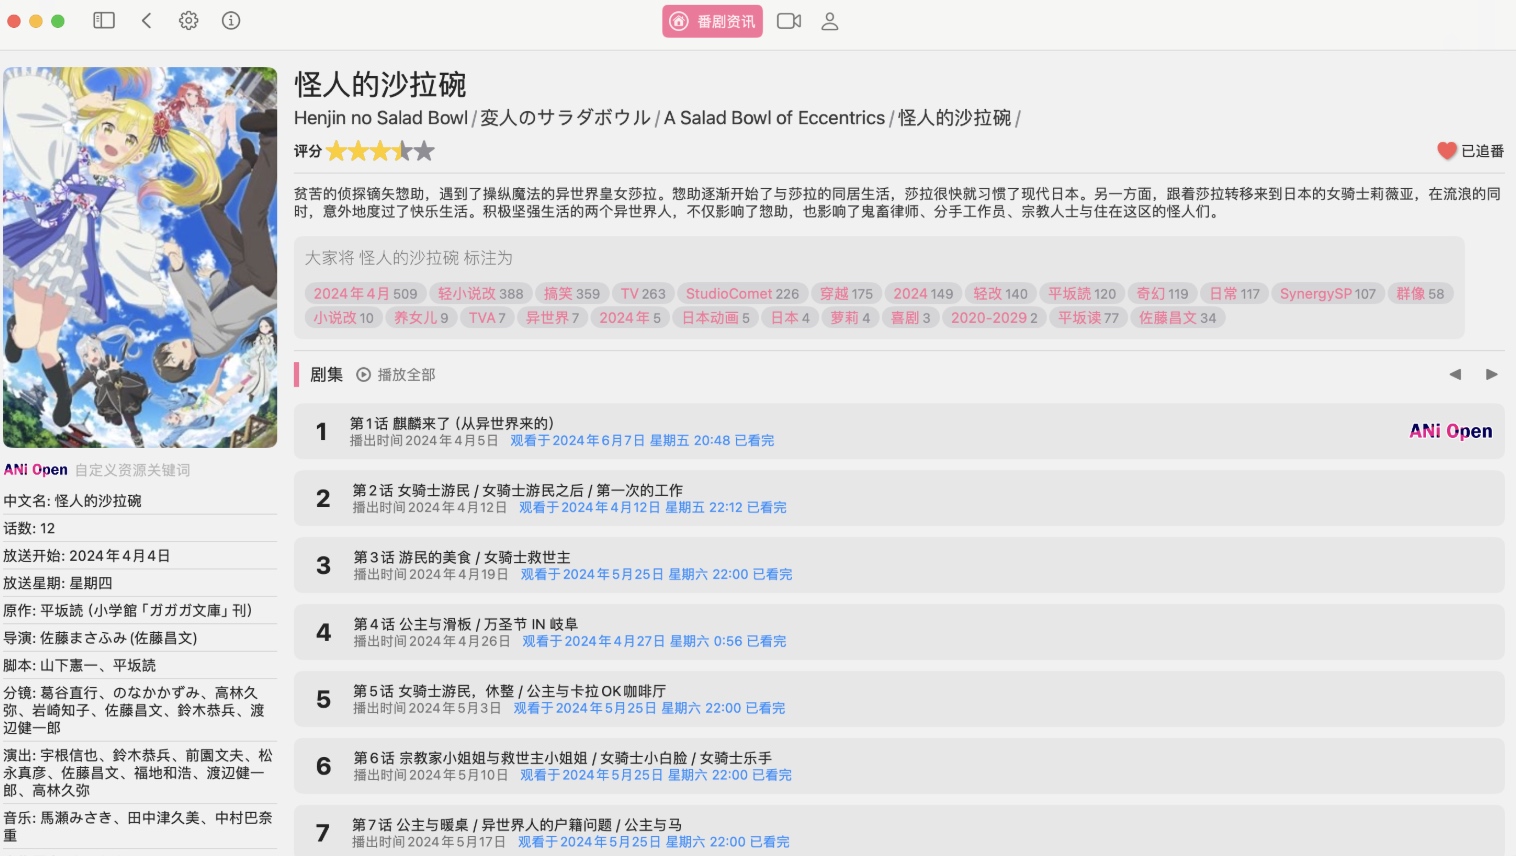Click the StudioComet tag

pyautogui.click(x=742, y=294)
